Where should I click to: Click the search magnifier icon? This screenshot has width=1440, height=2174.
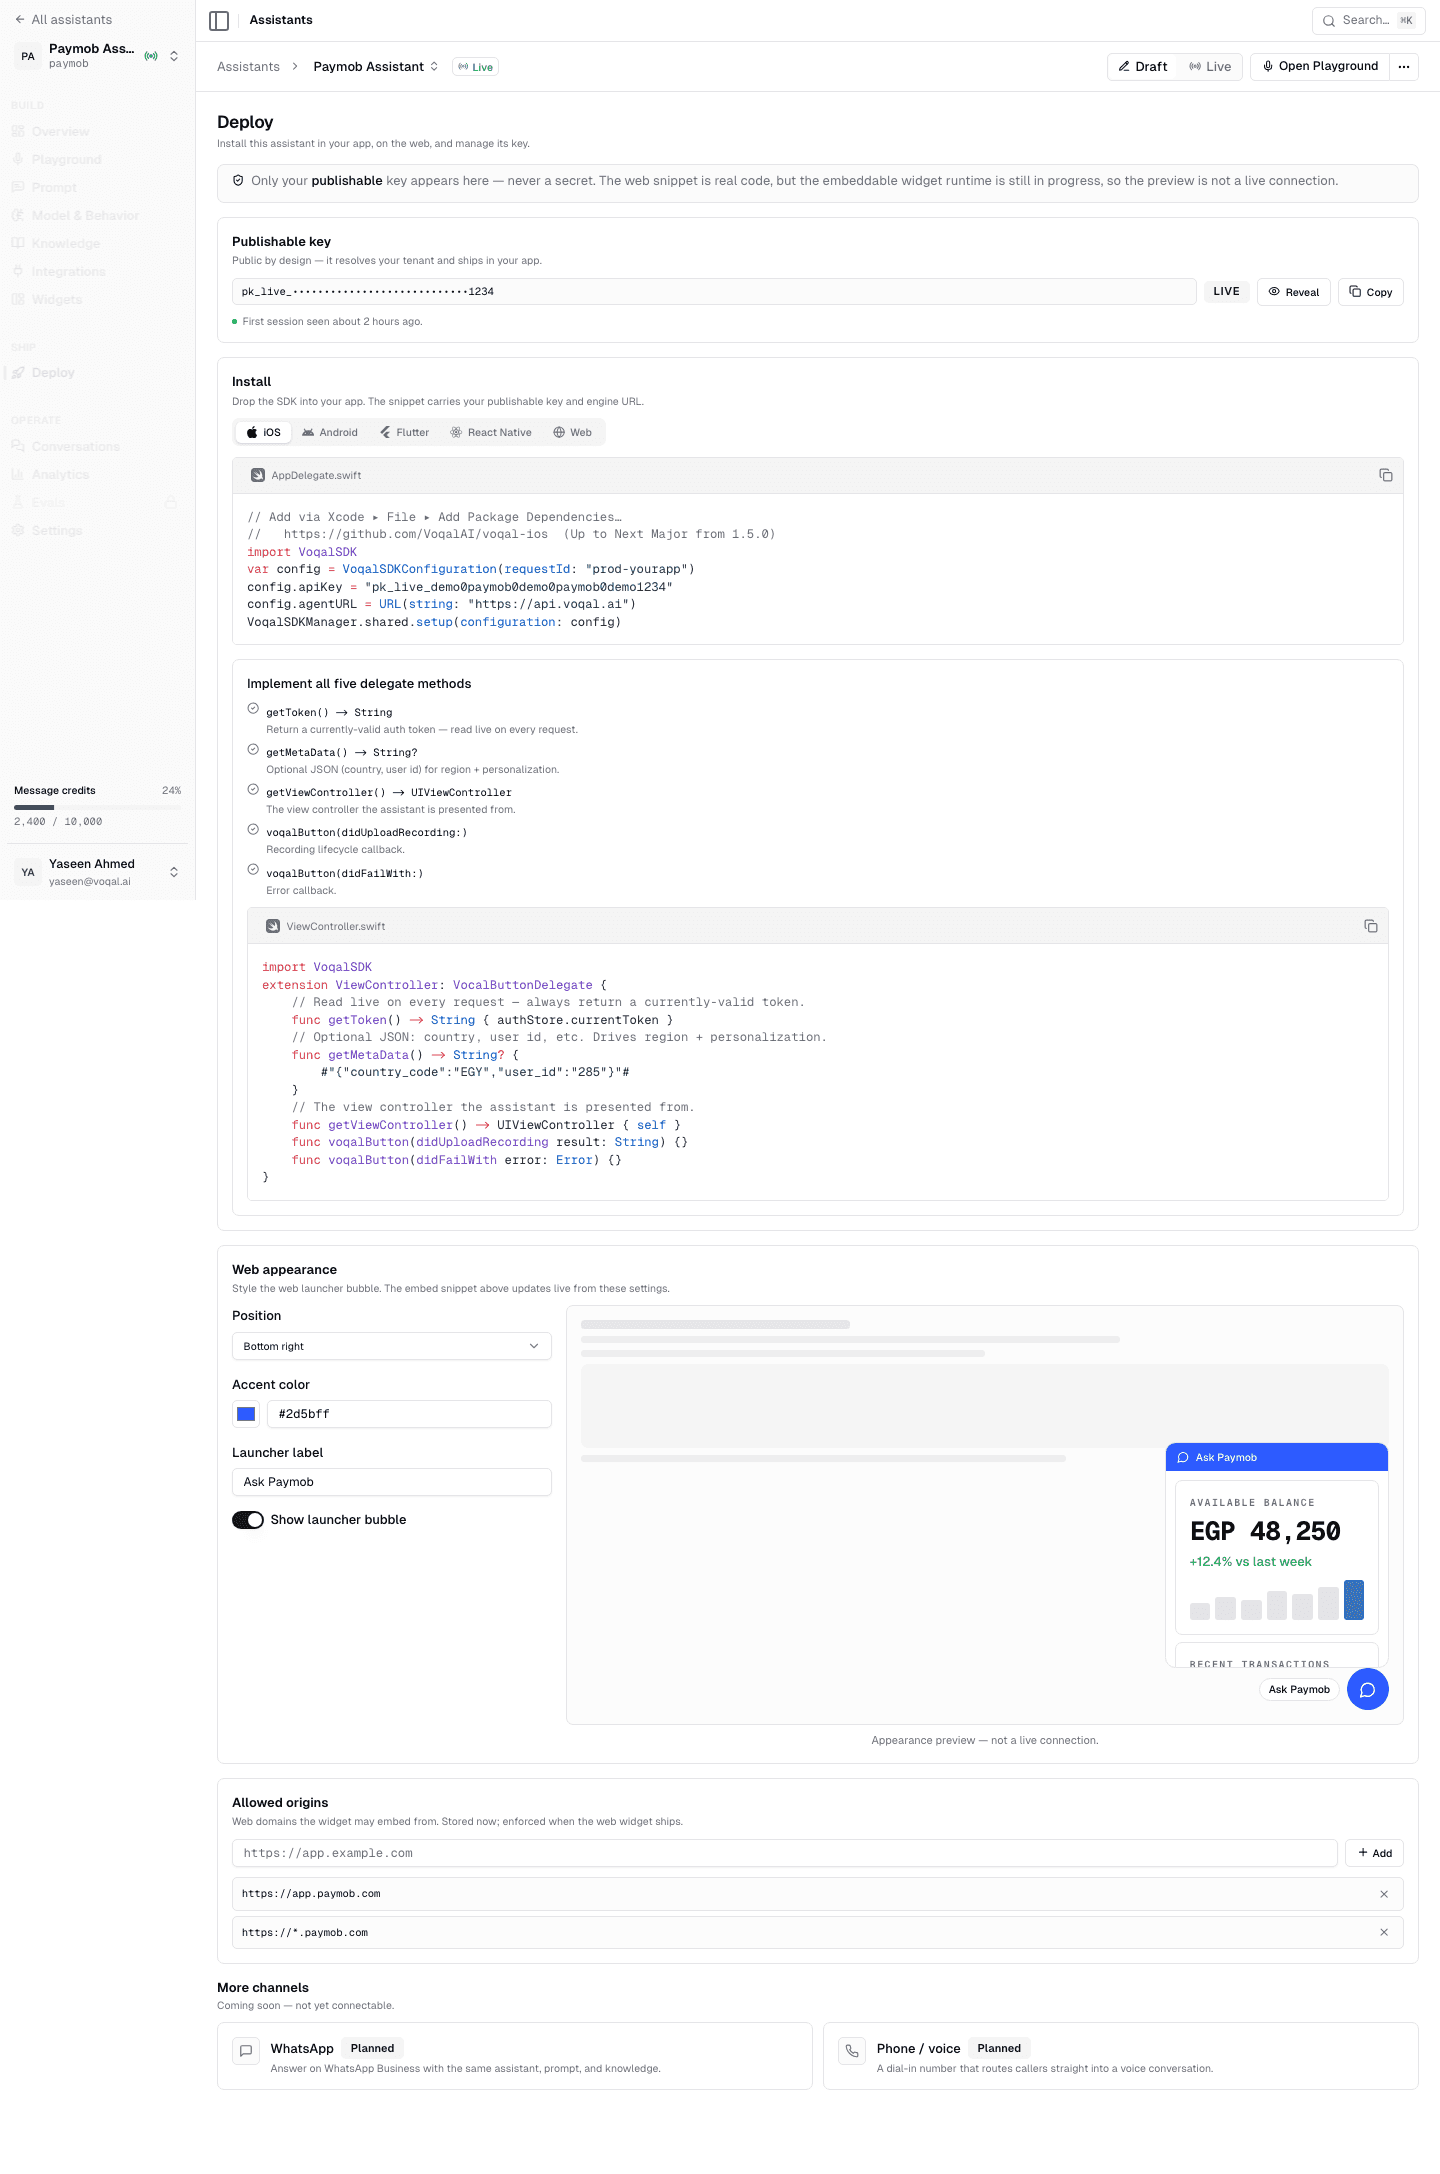(1329, 20)
